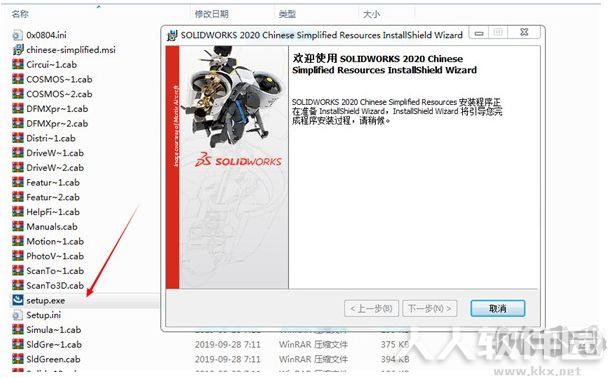Viewport: 608px width, 378px height.
Task: Click the DFMXpr~2.cab archive icon
Action: (17, 123)
